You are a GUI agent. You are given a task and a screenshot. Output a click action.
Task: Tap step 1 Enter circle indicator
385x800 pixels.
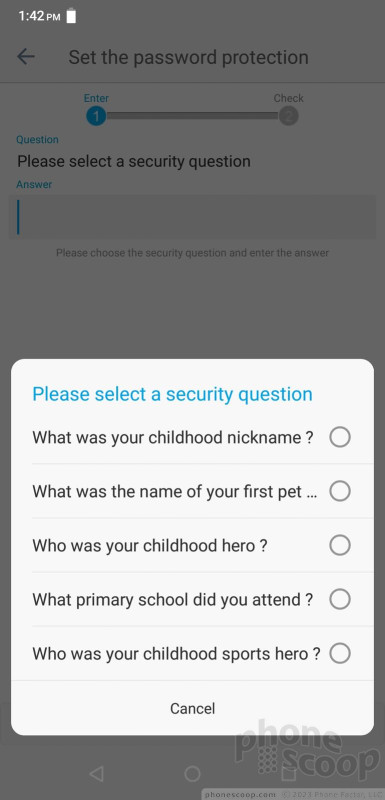pos(96,116)
